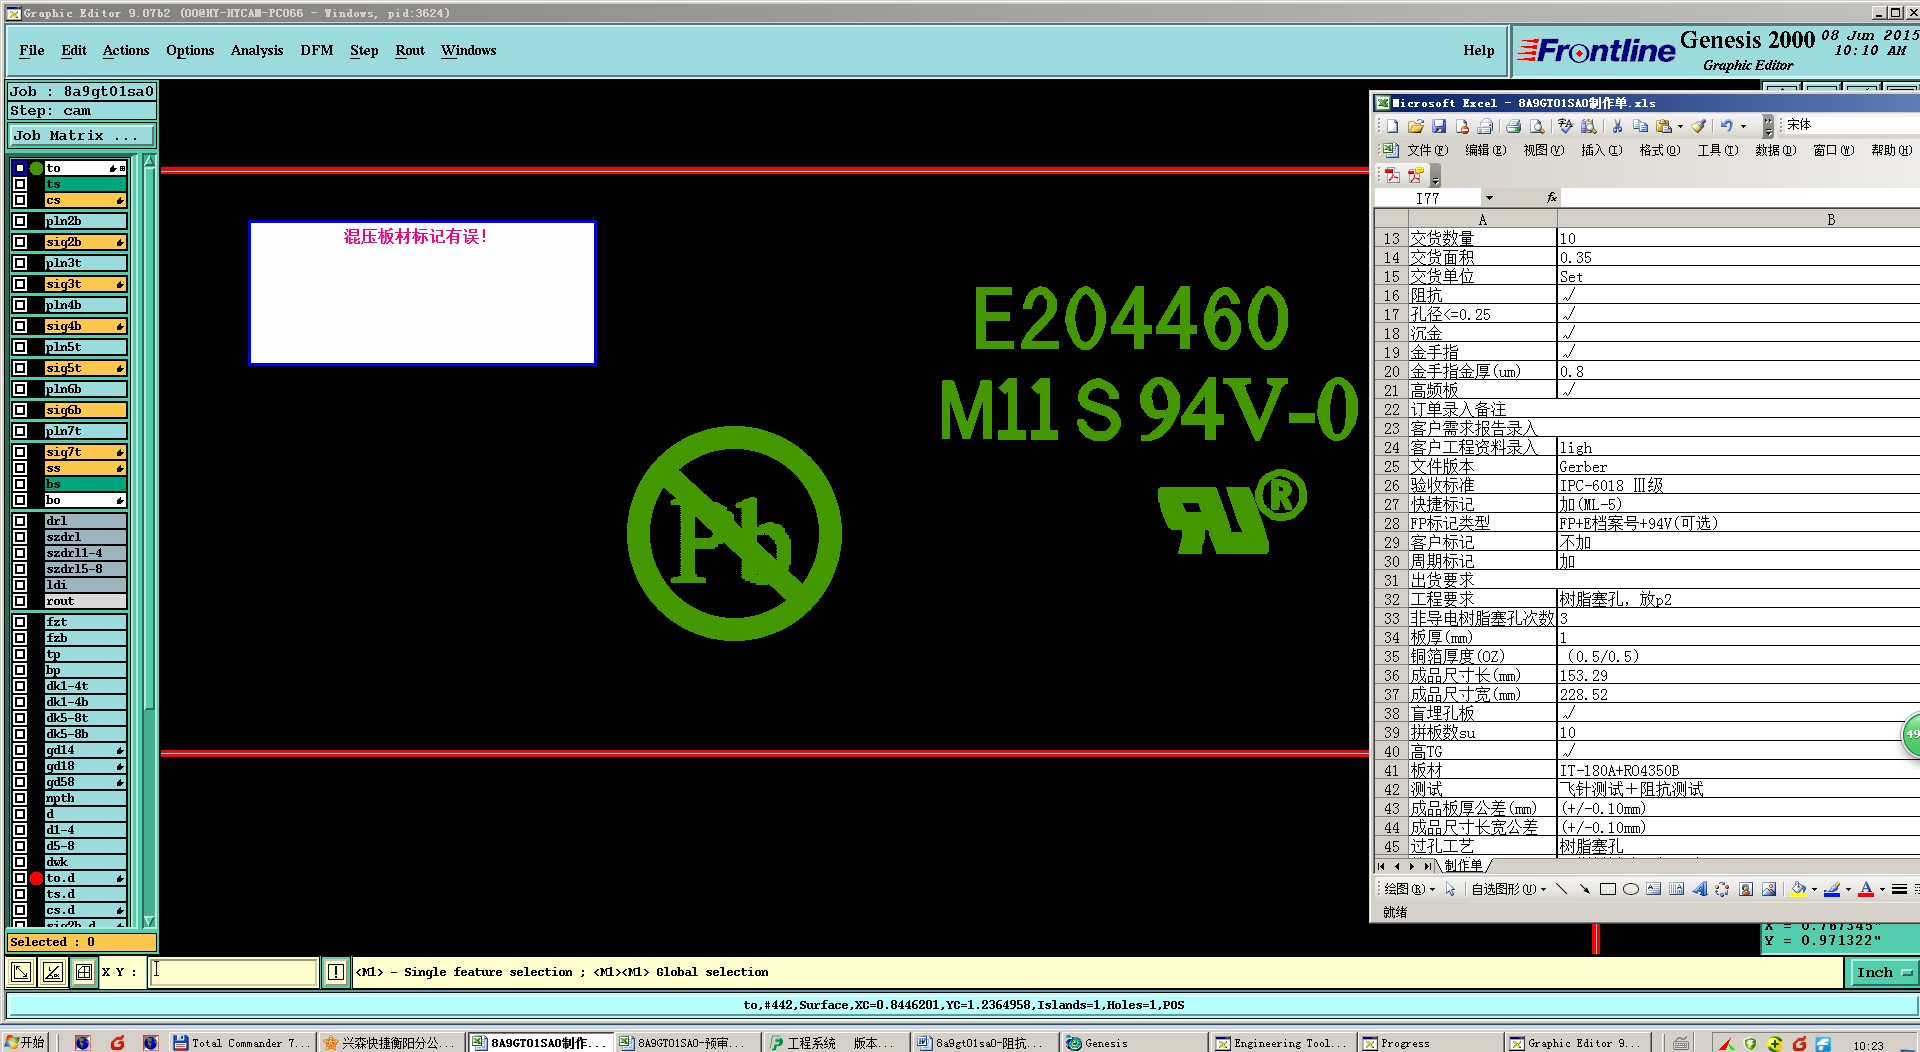Click the Cut scissors icon in Excel
Viewport: 1920px width, 1052px height.
click(1617, 126)
